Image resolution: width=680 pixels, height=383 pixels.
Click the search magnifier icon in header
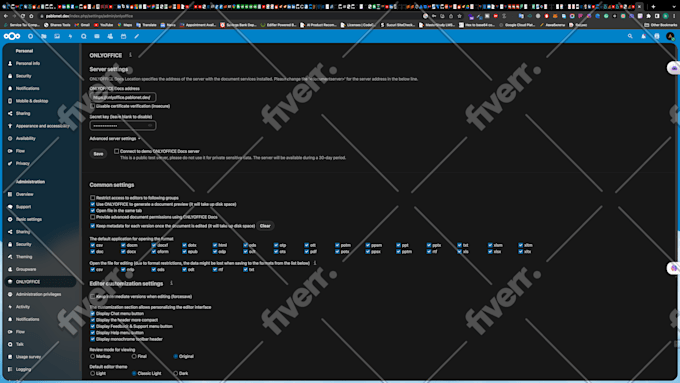point(630,36)
